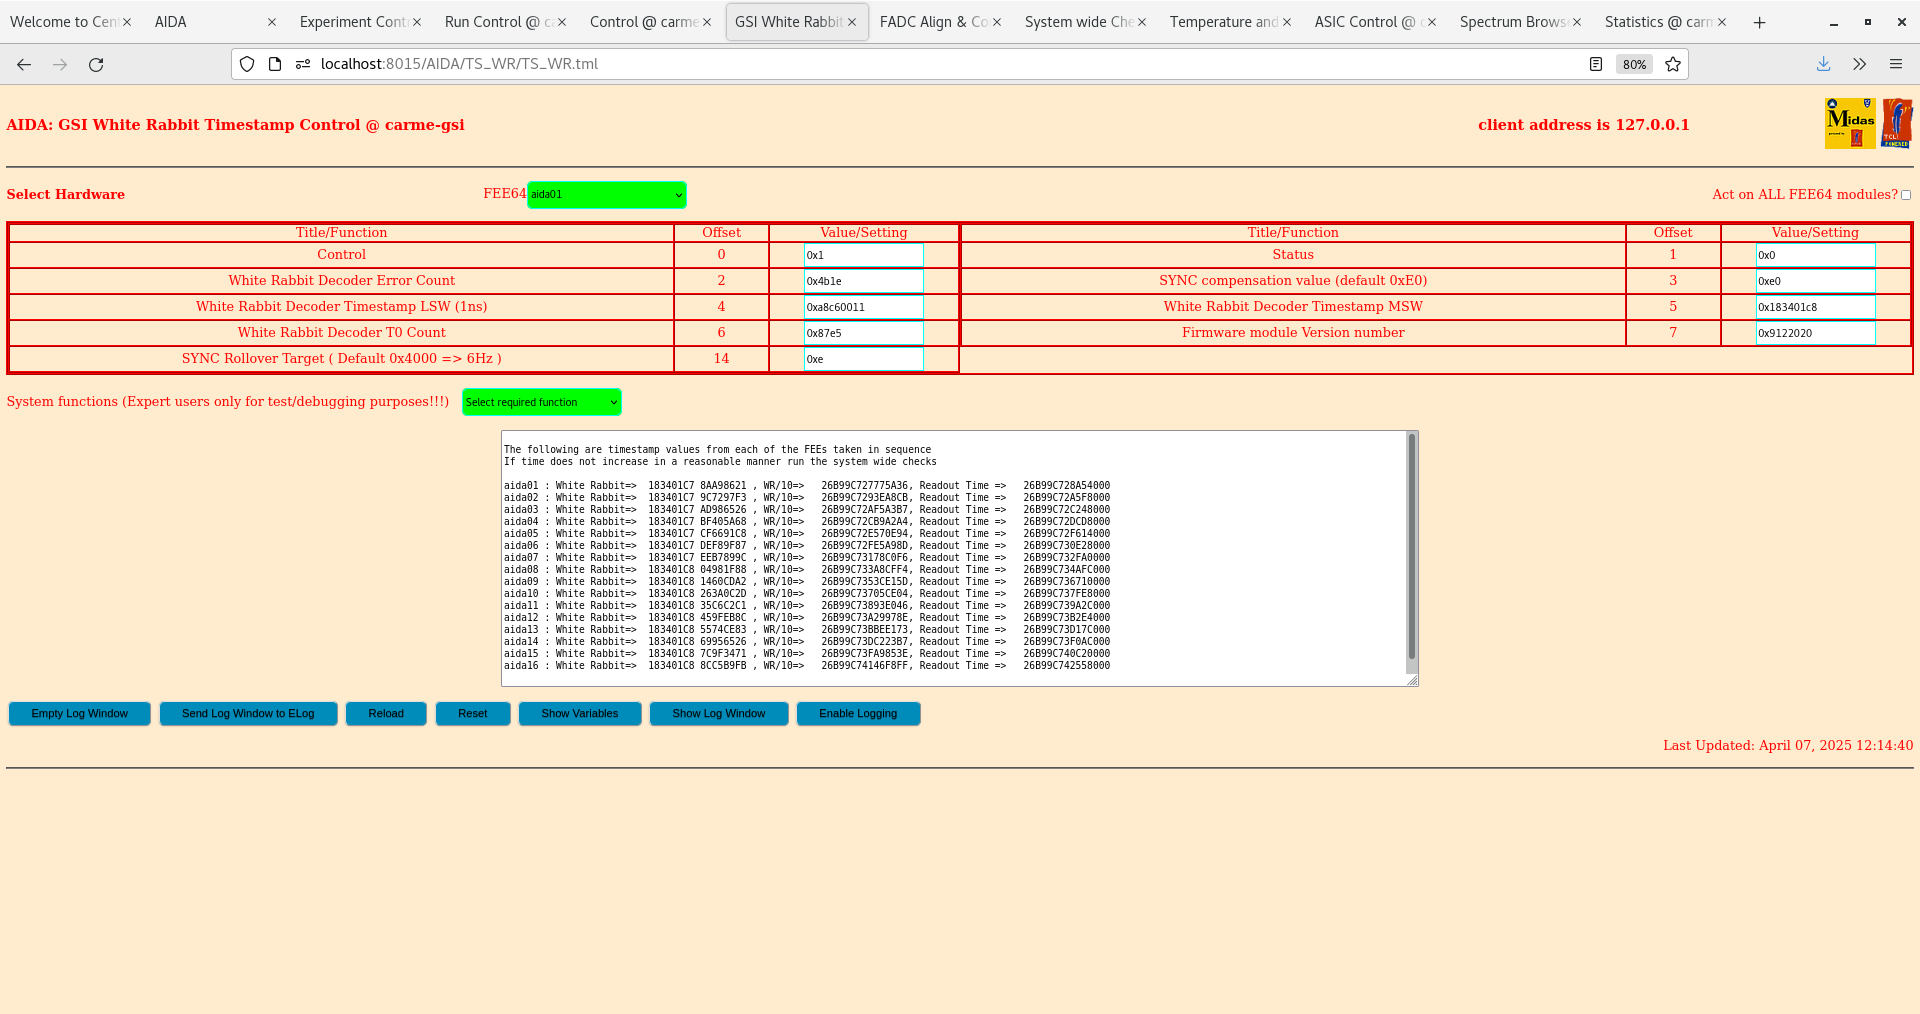Viewport: 1920px width, 1014px height.
Task: Expand the toolbar overflow chevron
Action: 1859,64
